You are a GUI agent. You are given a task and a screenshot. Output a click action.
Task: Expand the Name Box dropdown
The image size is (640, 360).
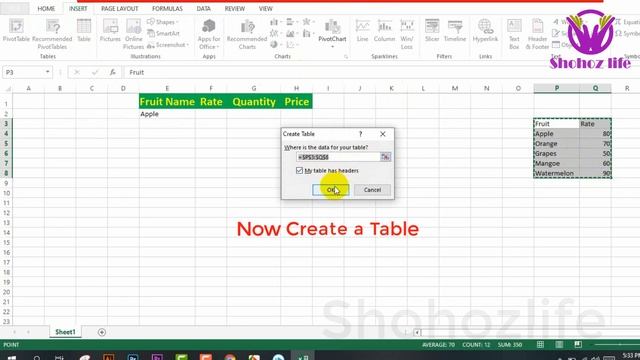point(47,72)
